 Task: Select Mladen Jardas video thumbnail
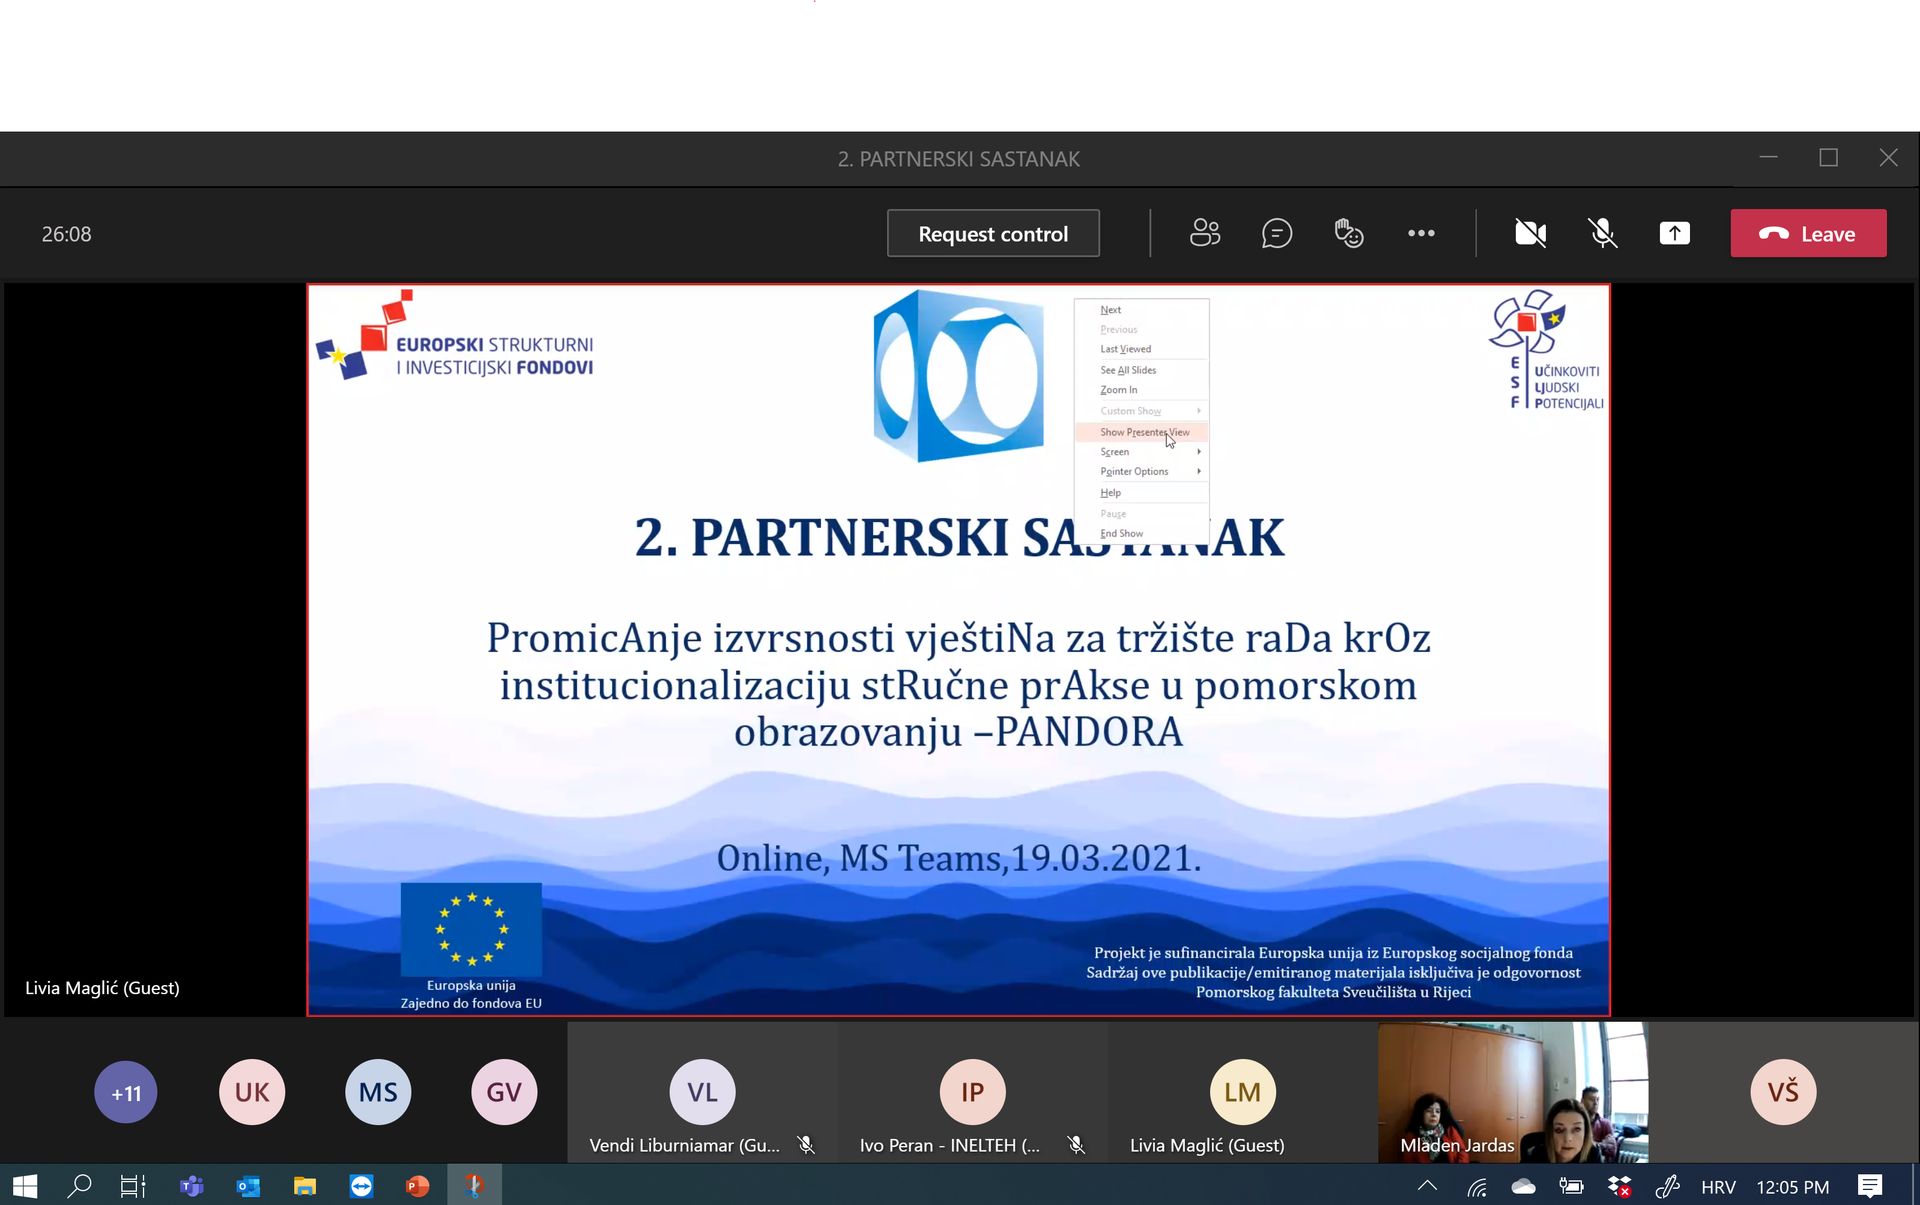pos(1512,1092)
